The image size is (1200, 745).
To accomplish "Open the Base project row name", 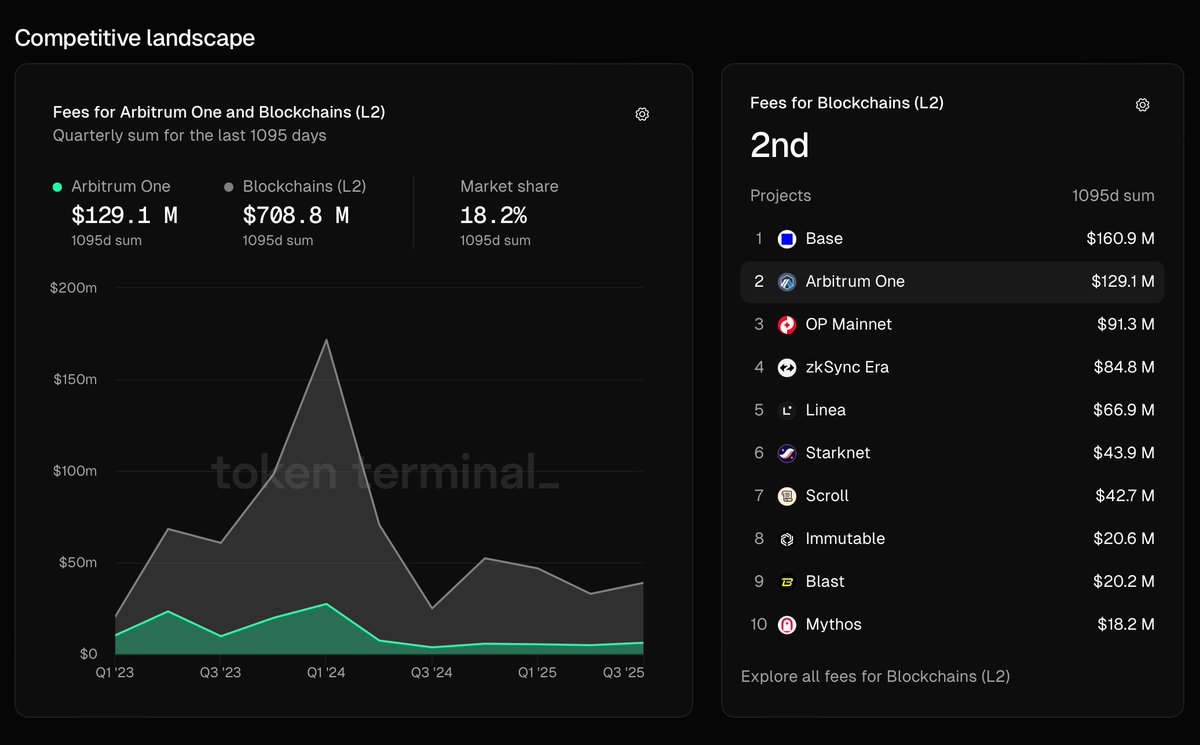I will (824, 239).
